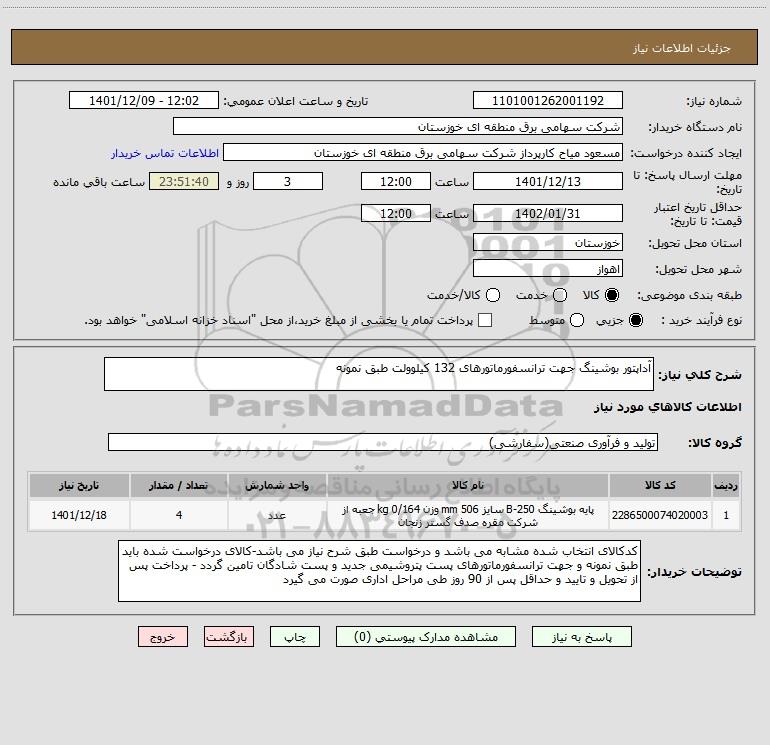
Task: Click the ردیف column header
Action: point(726,486)
